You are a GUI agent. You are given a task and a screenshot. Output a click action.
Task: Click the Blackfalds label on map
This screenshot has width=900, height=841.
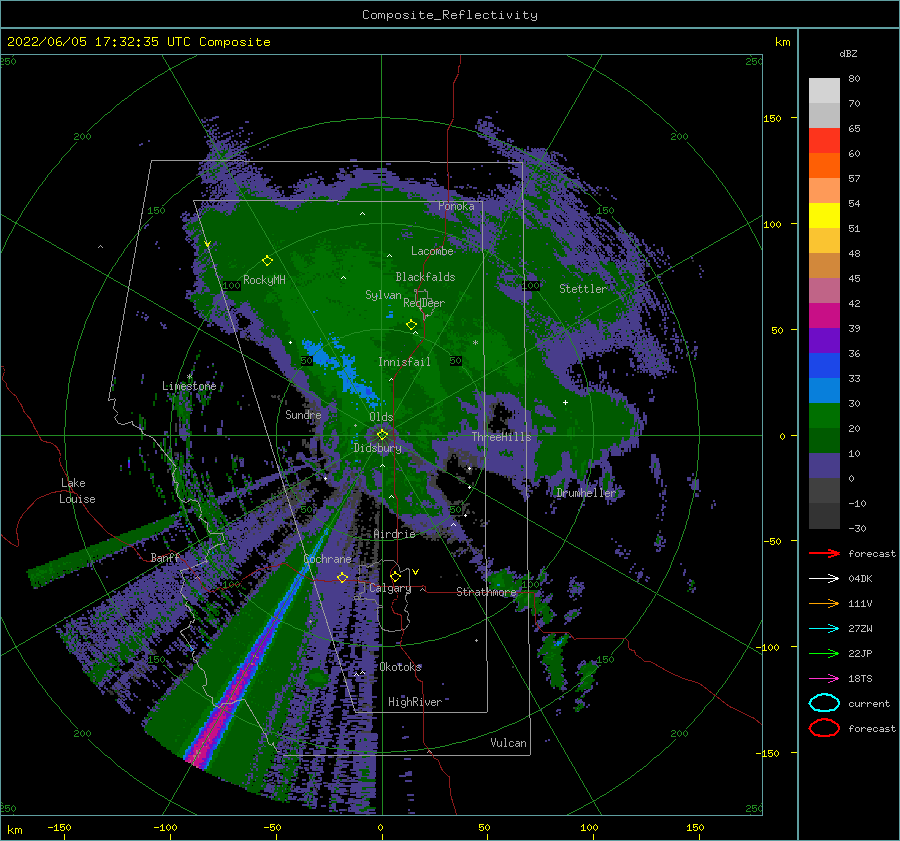tap(425, 277)
